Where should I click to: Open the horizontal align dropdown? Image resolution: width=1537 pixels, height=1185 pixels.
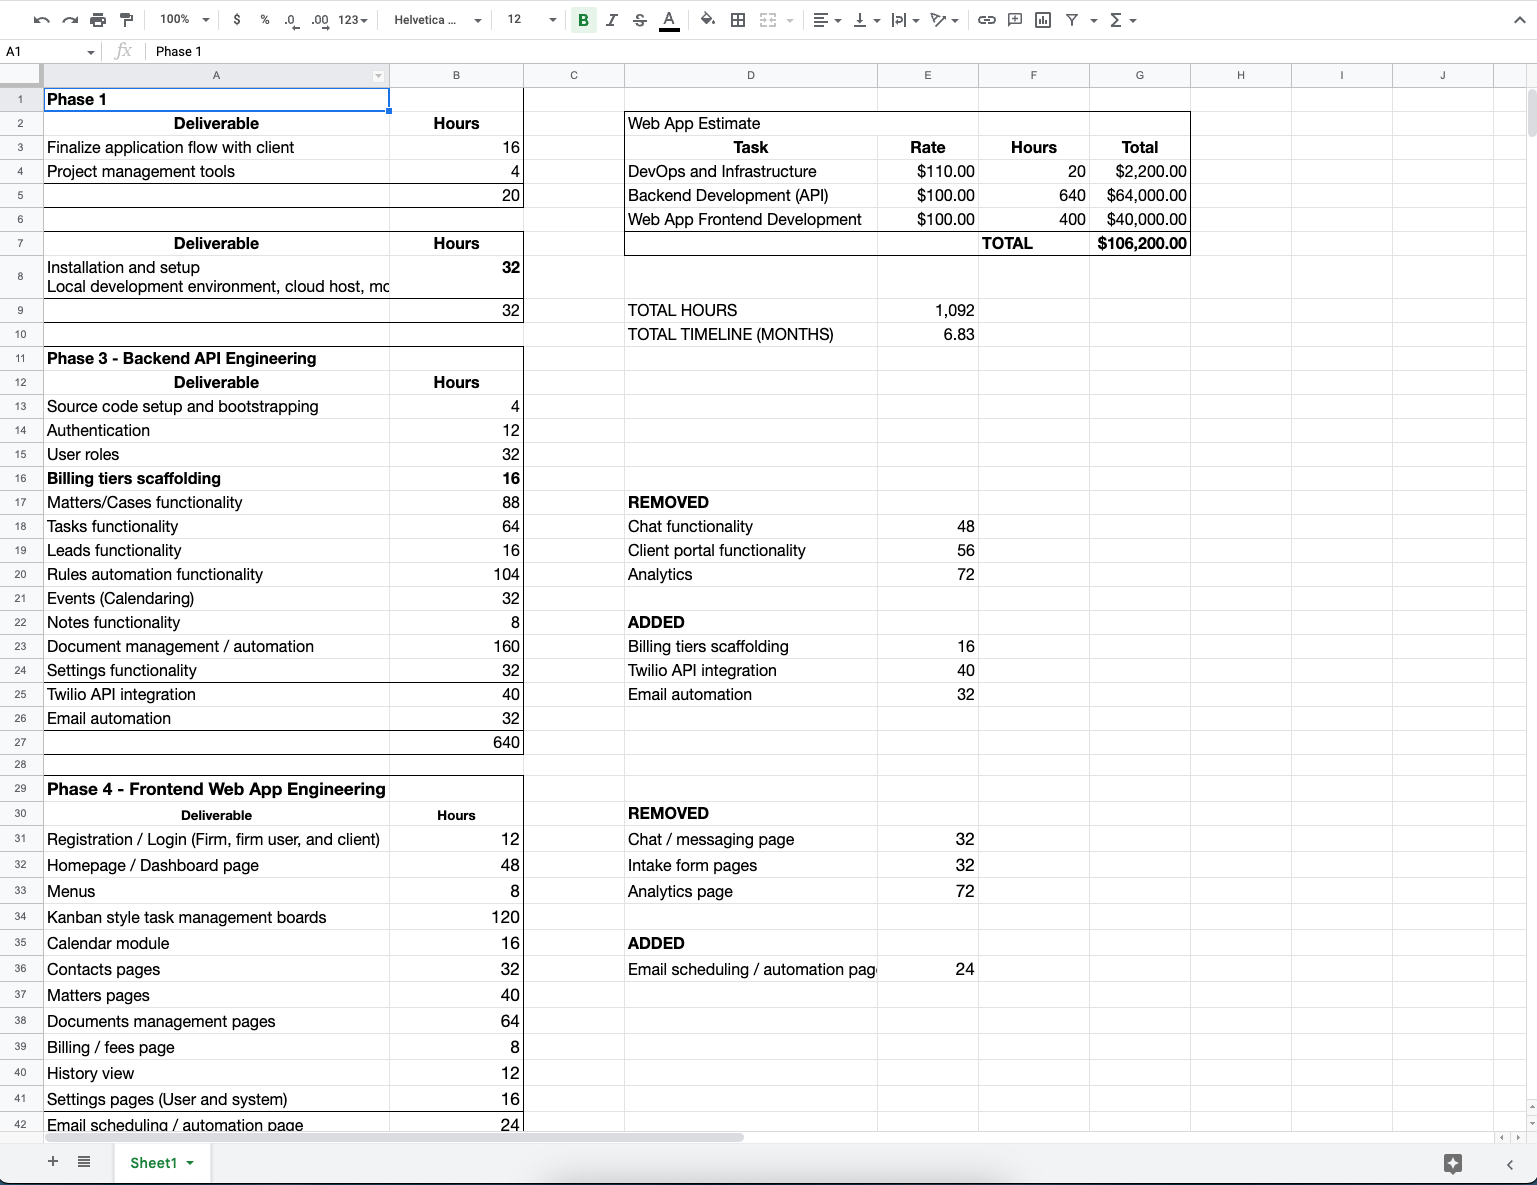[825, 20]
